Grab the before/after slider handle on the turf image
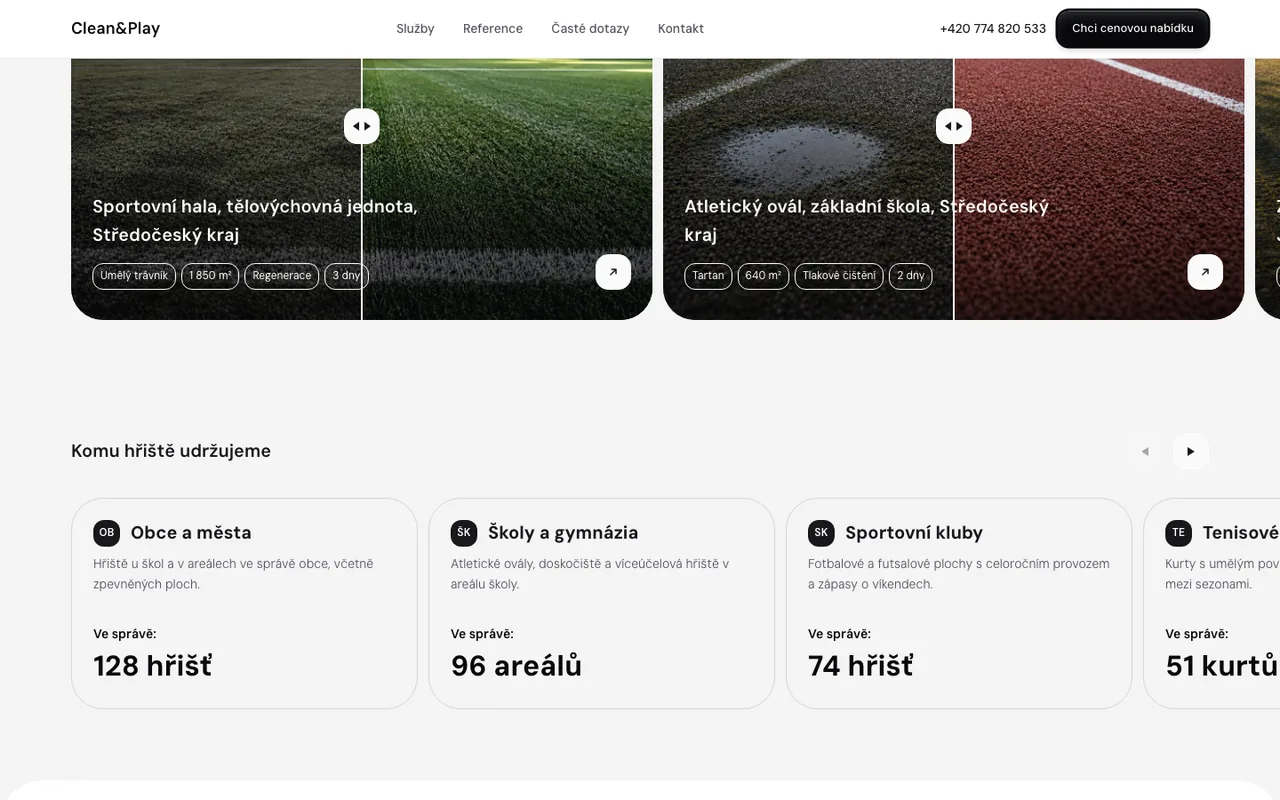The height and width of the screenshot is (800, 1280). click(362, 126)
